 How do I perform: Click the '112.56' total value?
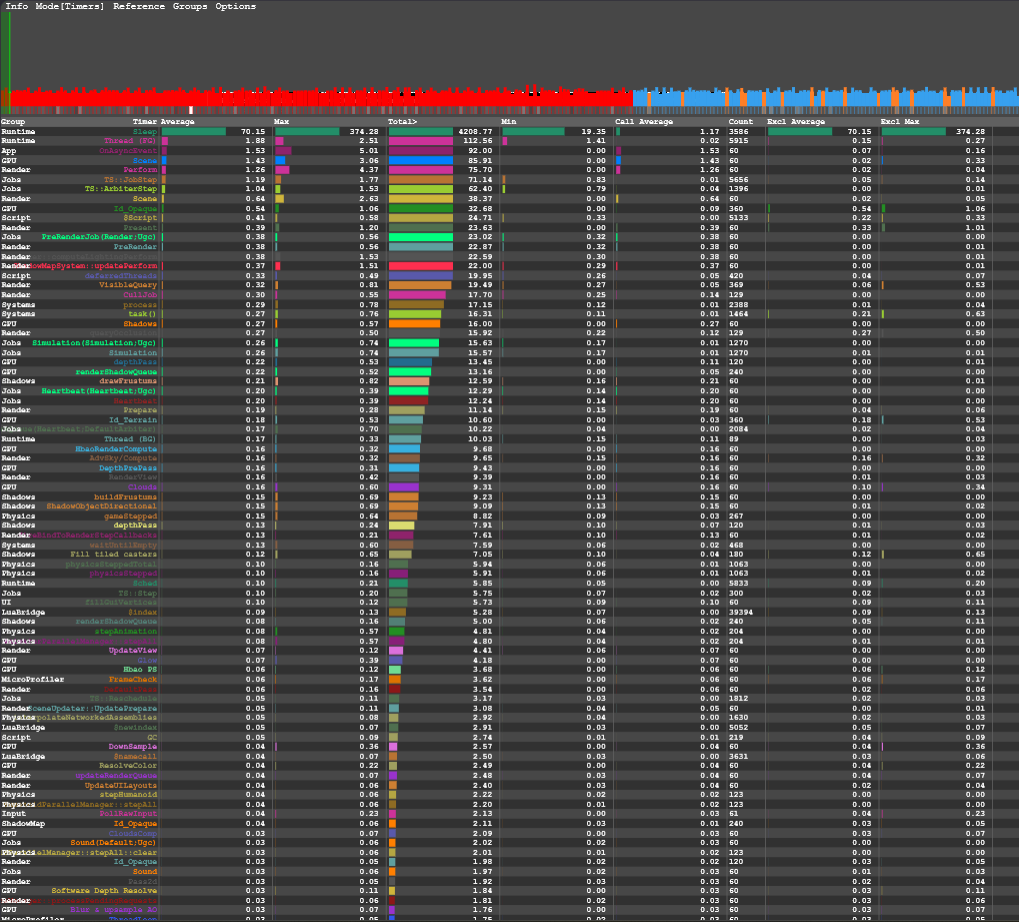[x=478, y=141]
